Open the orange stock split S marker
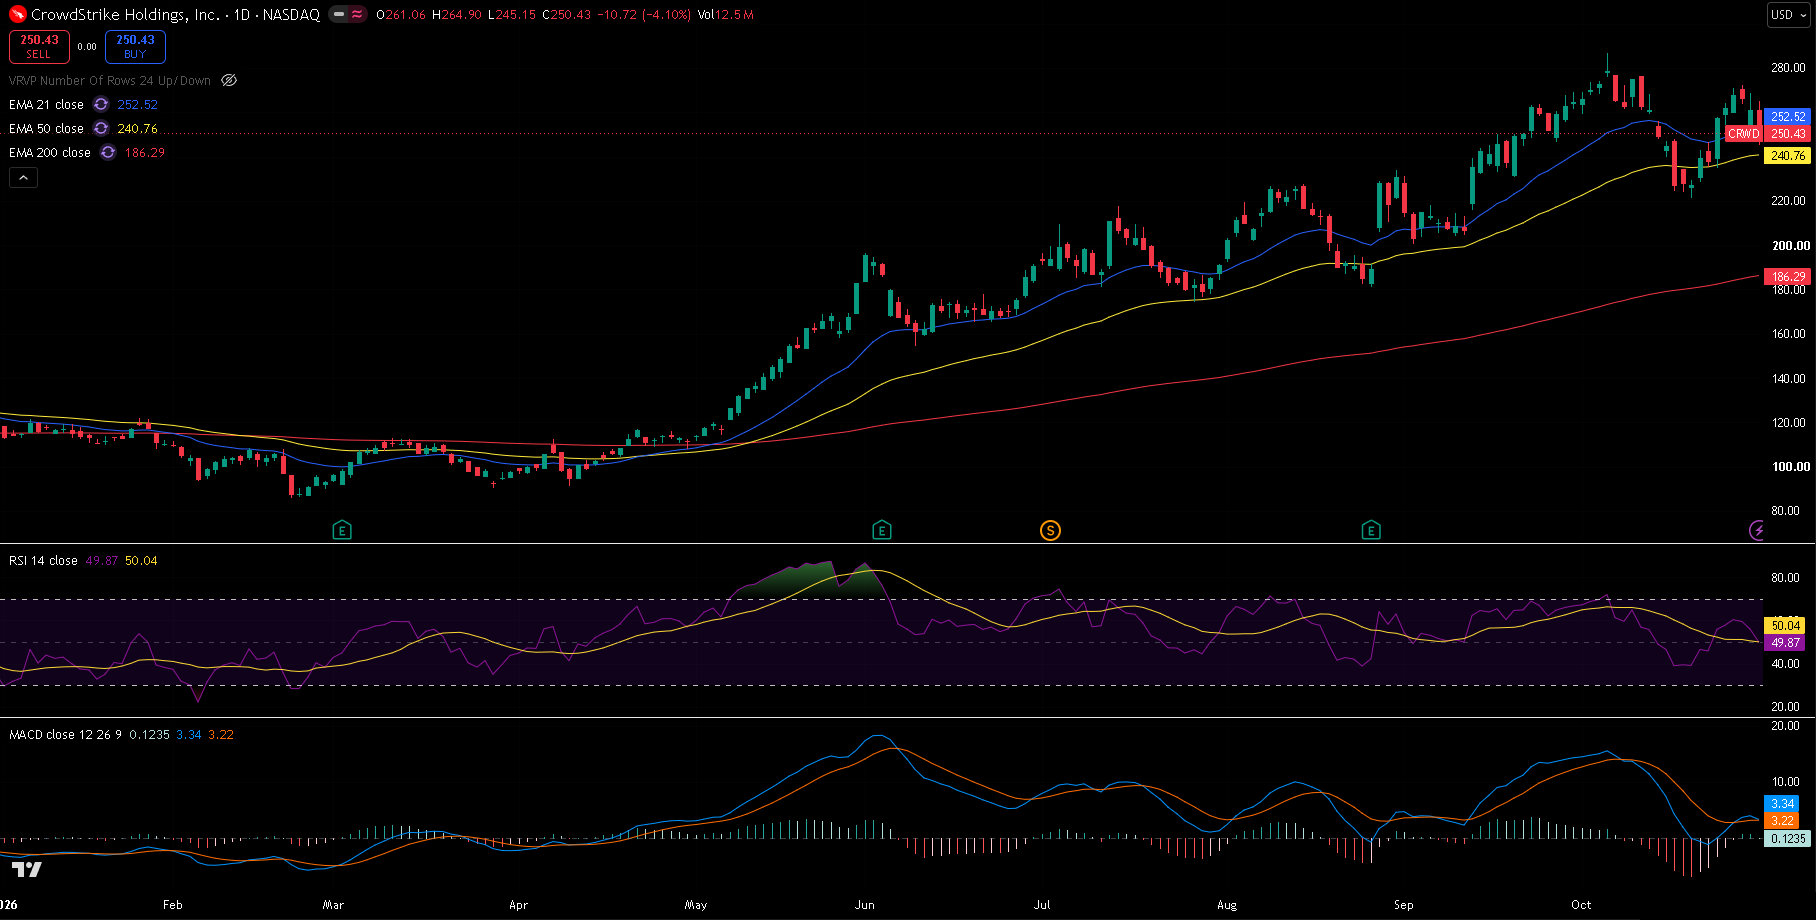This screenshot has height=920, width=1816. pos(1050,530)
